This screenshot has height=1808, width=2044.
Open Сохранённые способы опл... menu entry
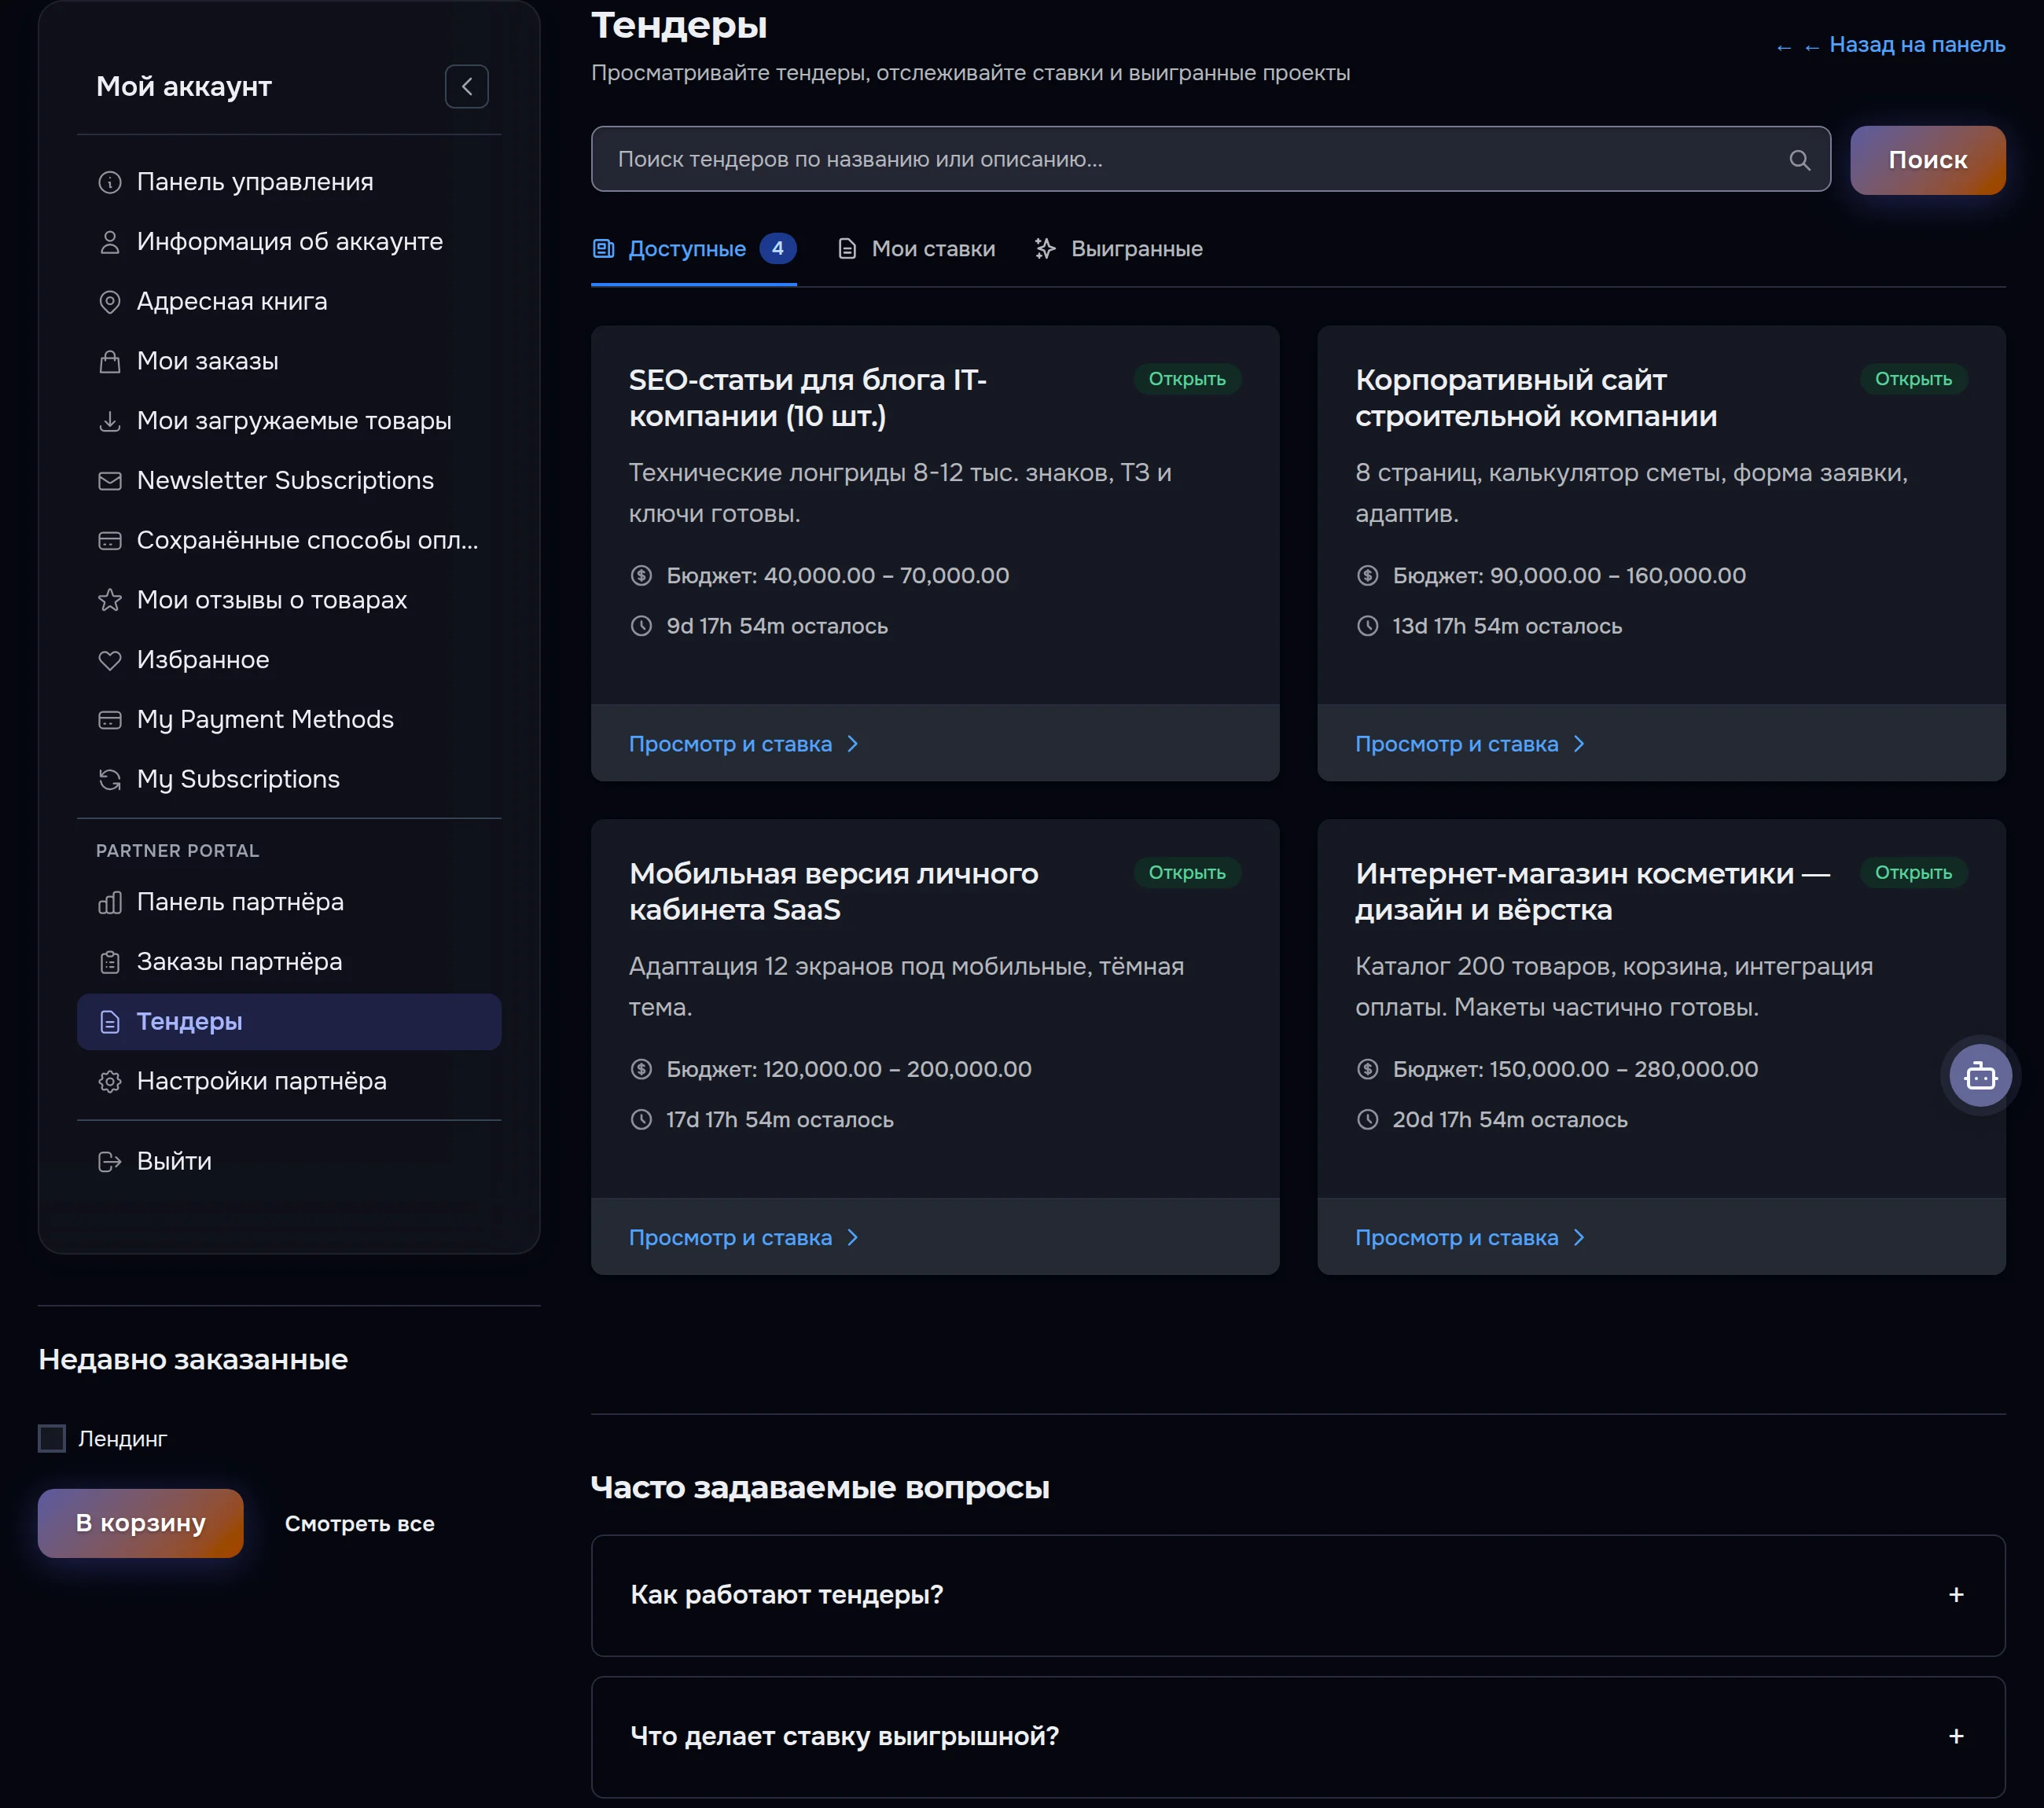point(289,540)
